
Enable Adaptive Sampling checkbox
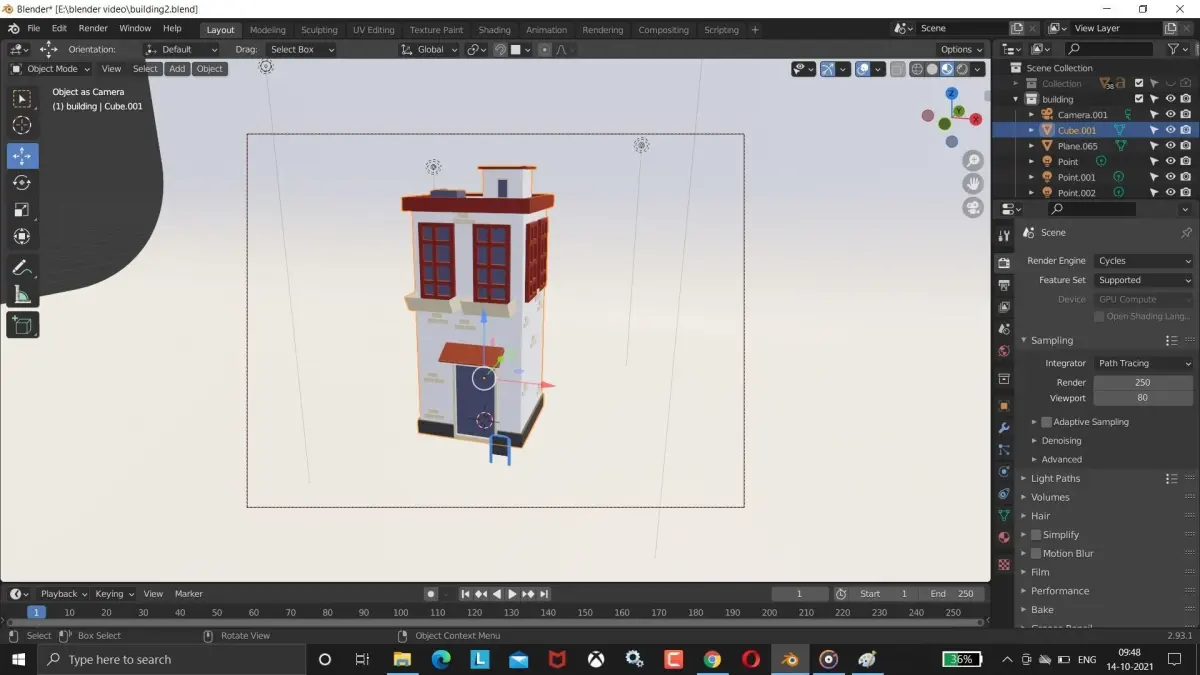[1046, 422]
